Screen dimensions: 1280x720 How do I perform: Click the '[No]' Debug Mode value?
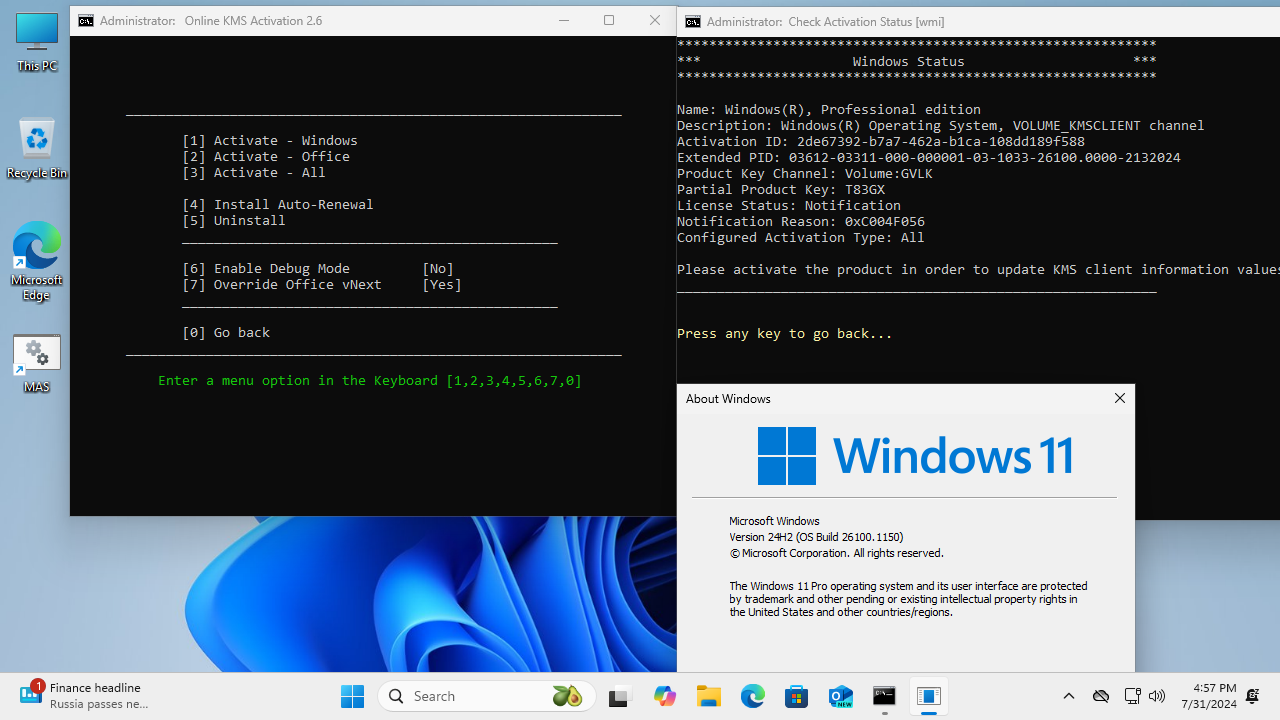point(438,269)
